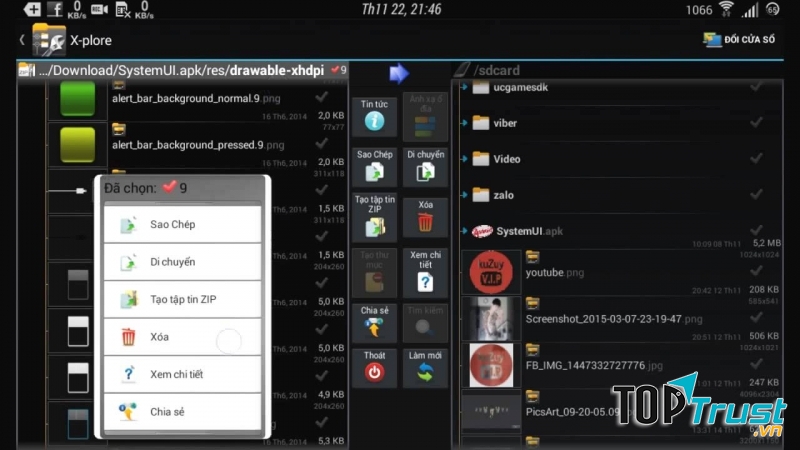Choose Tạo tập tin ZIP in popup
Screen dimensions: 800x450
(182, 299)
